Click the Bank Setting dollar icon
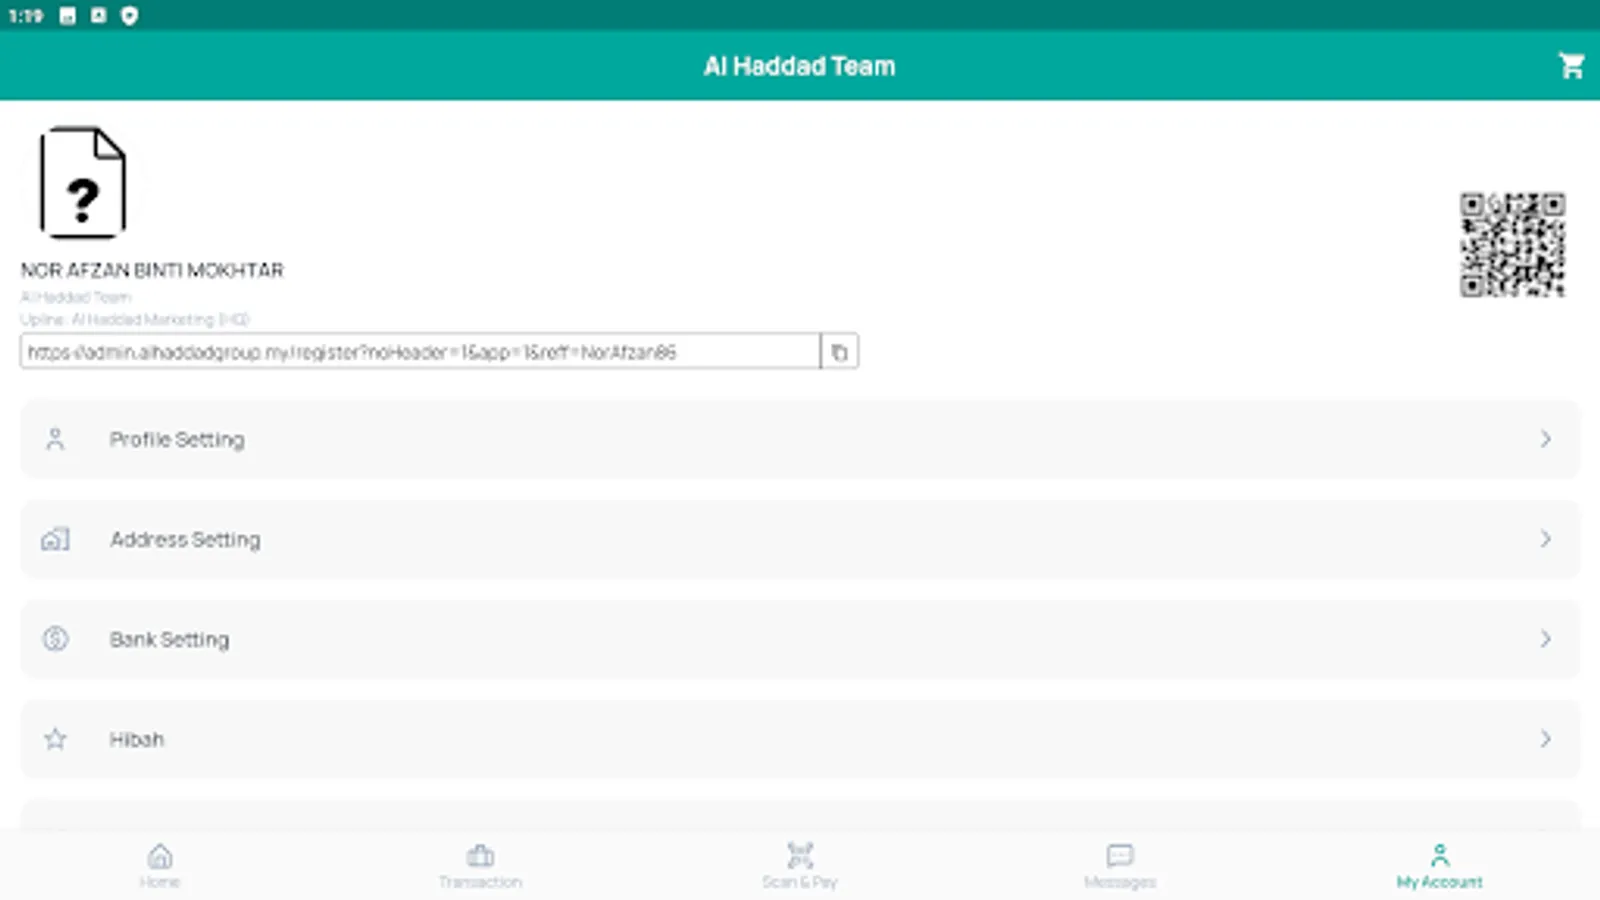Image resolution: width=1600 pixels, height=900 pixels. pyautogui.click(x=55, y=639)
